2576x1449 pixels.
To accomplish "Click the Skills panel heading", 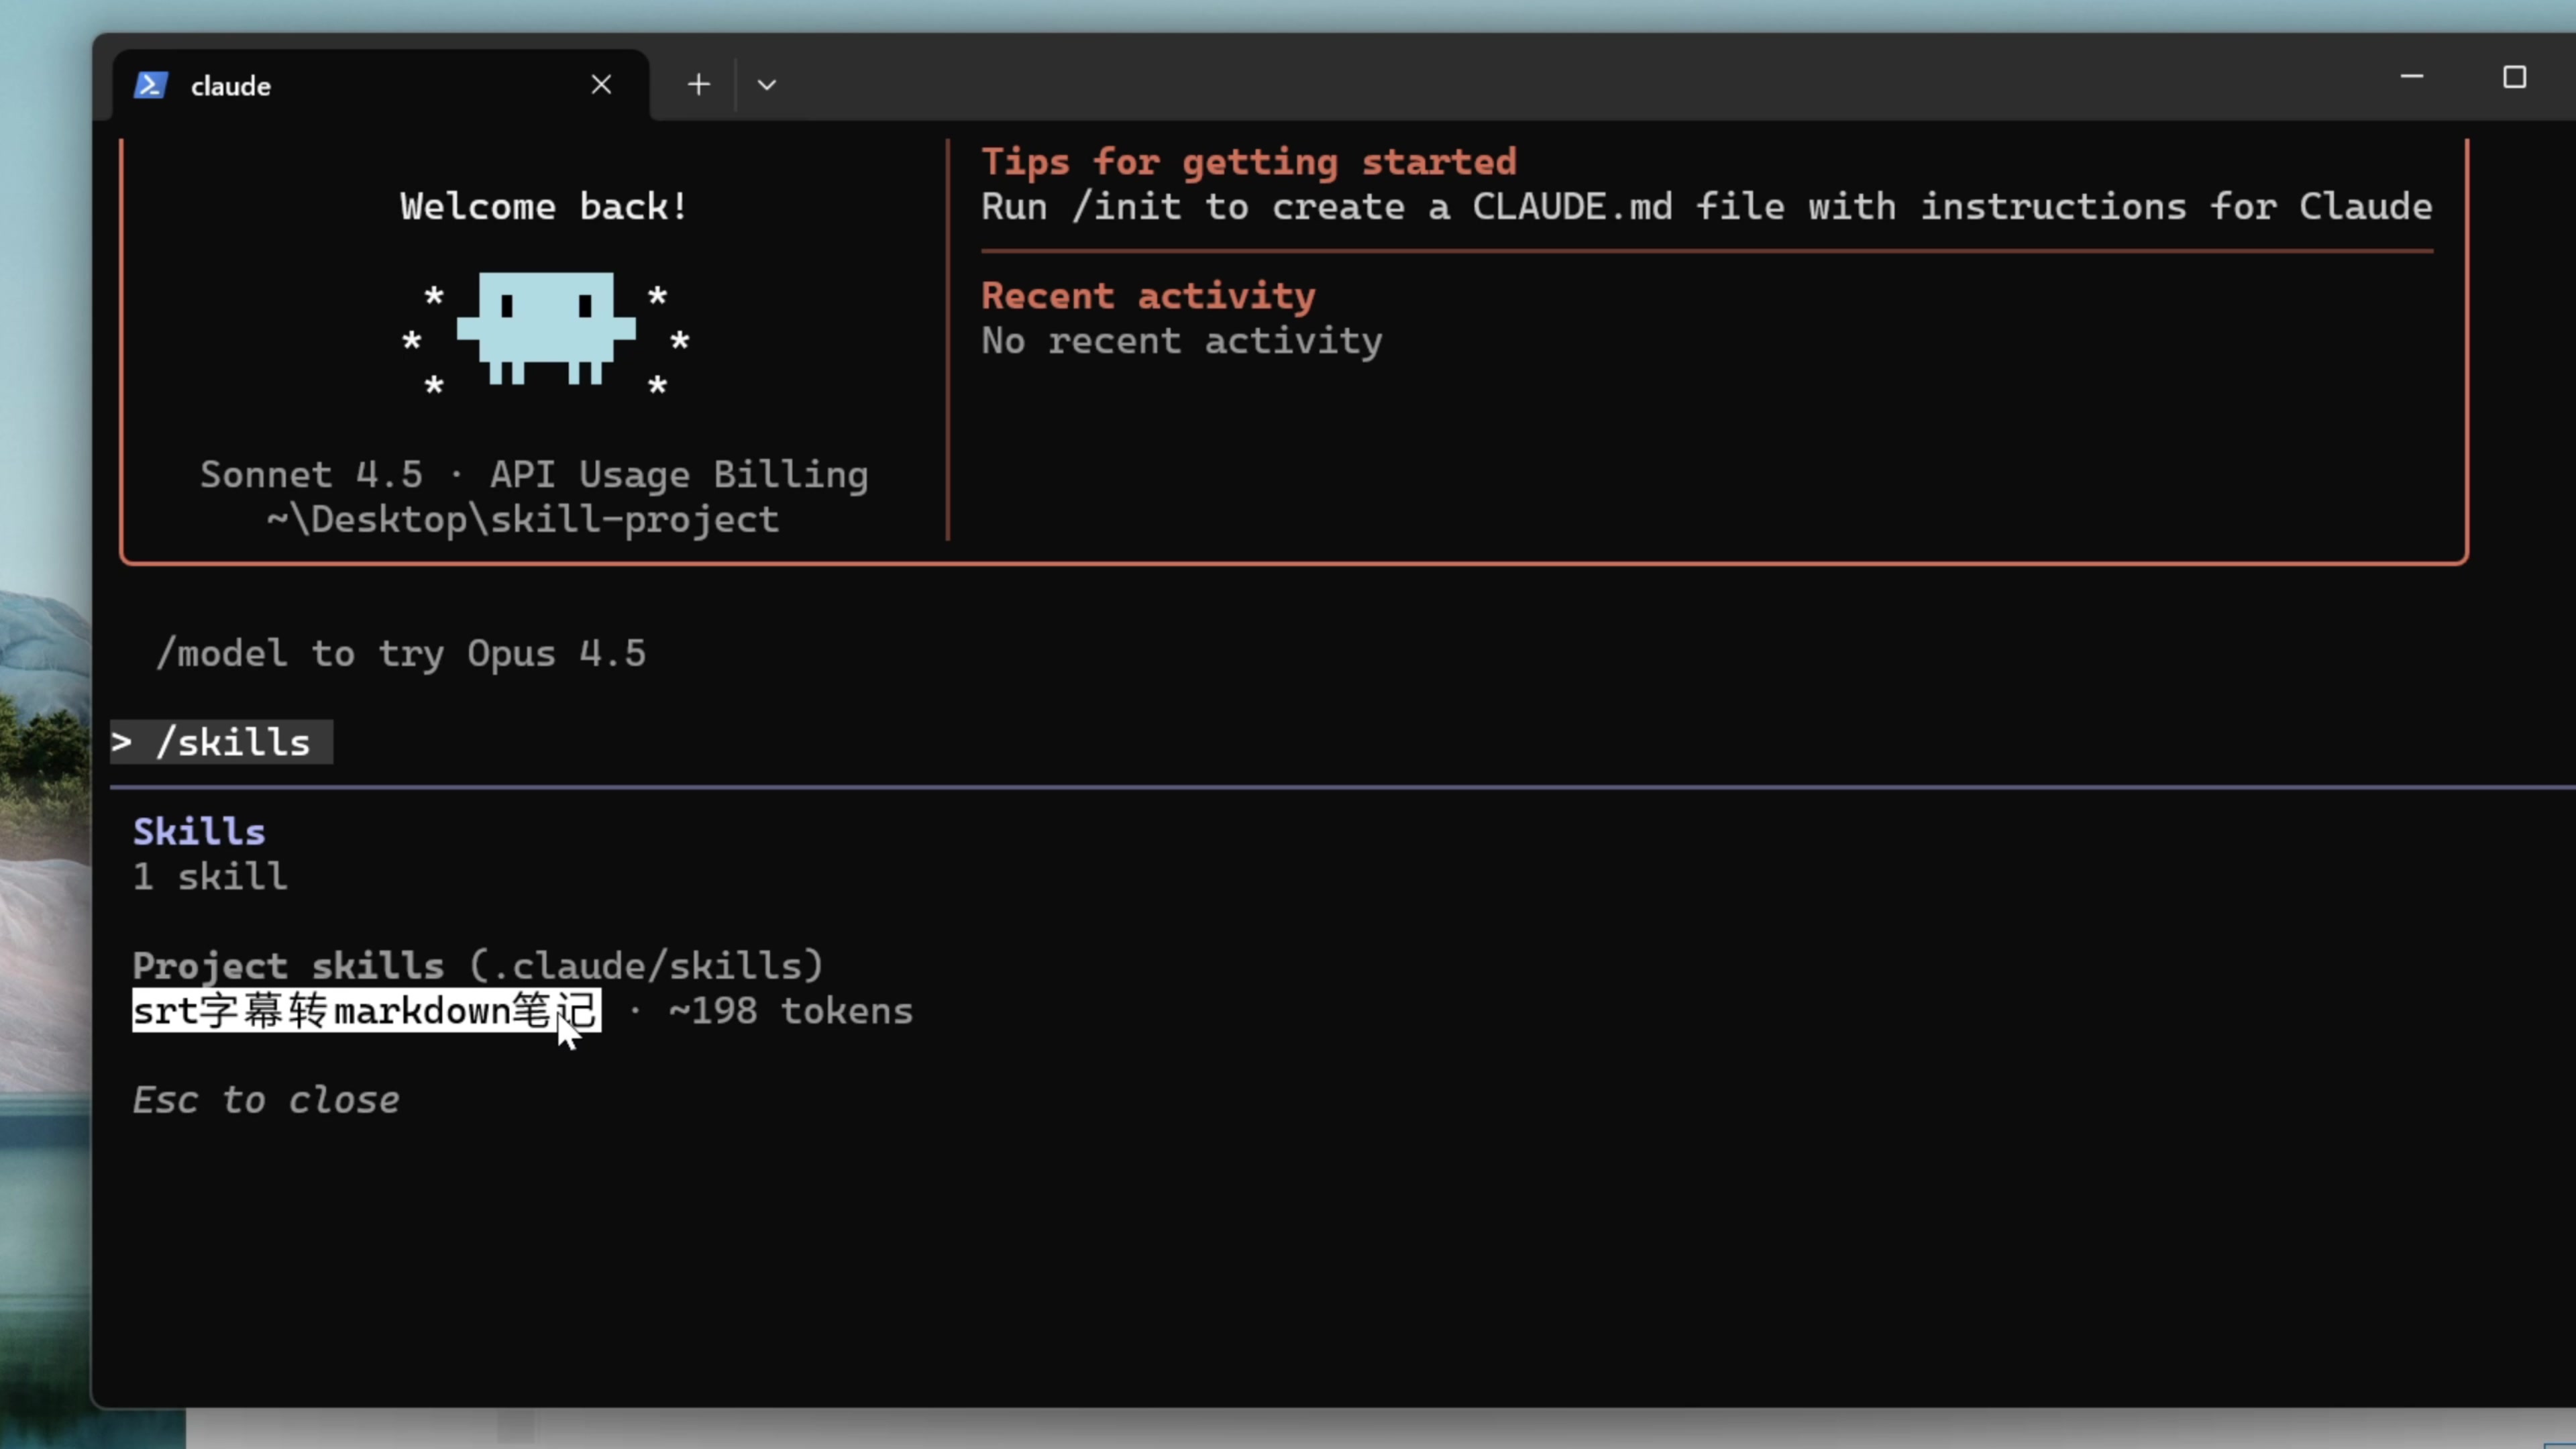I will click(x=199, y=832).
